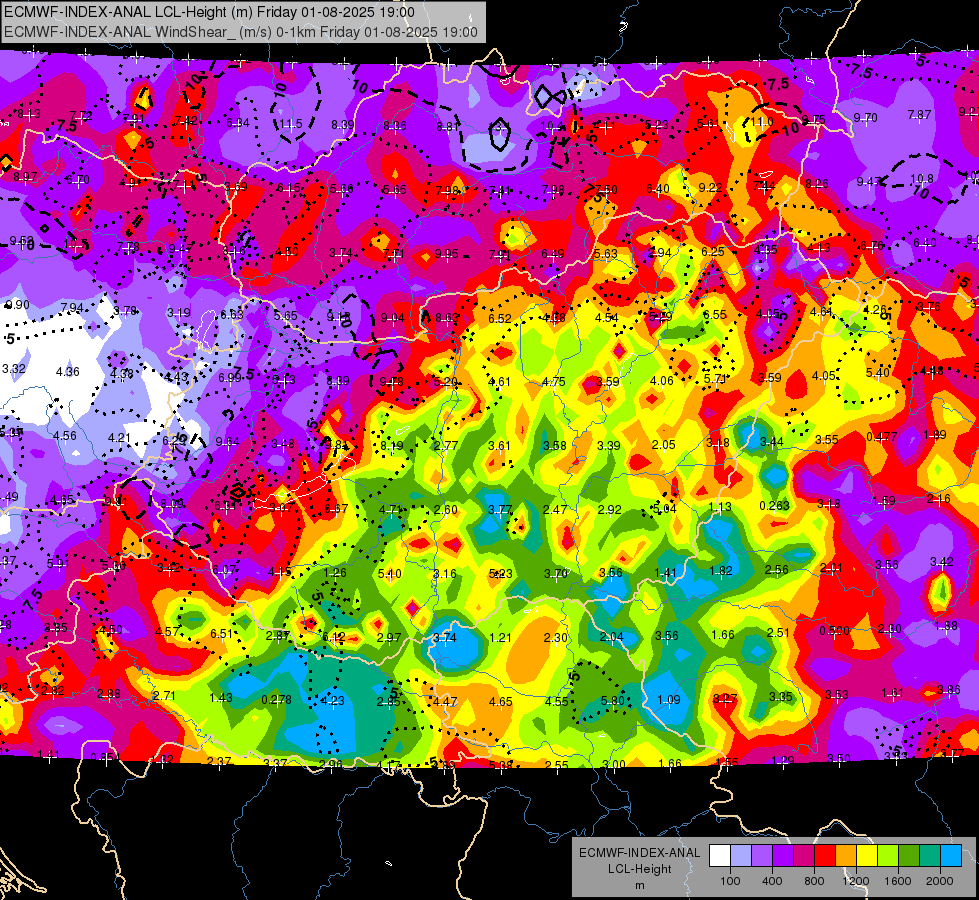The width and height of the screenshot is (979, 900).
Task: Click the wind shear value 9.64
Action: coord(227,442)
